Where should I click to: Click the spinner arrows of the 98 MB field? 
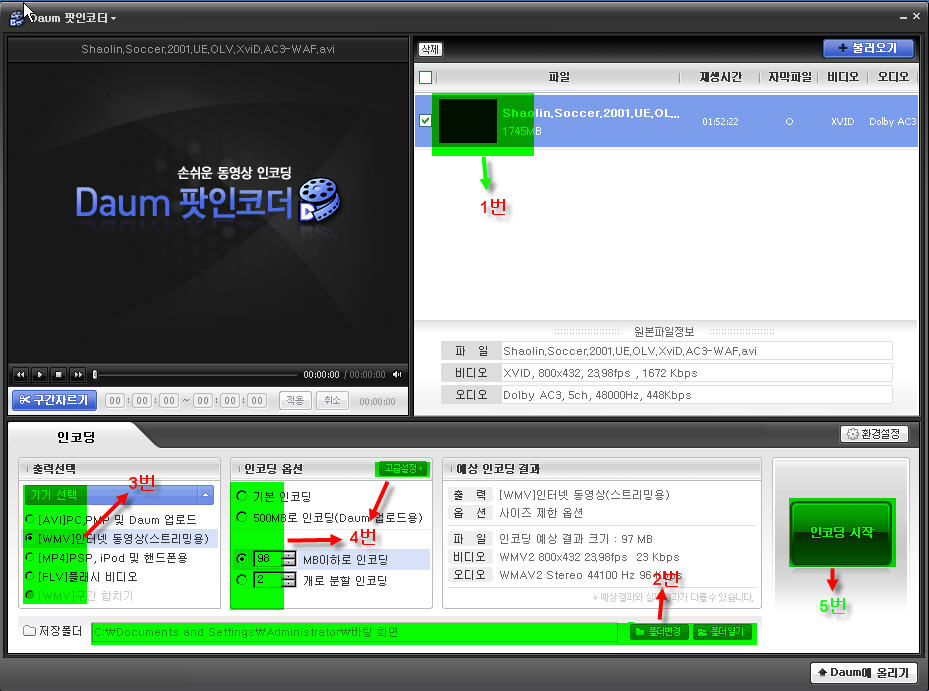[x=289, y=558]
